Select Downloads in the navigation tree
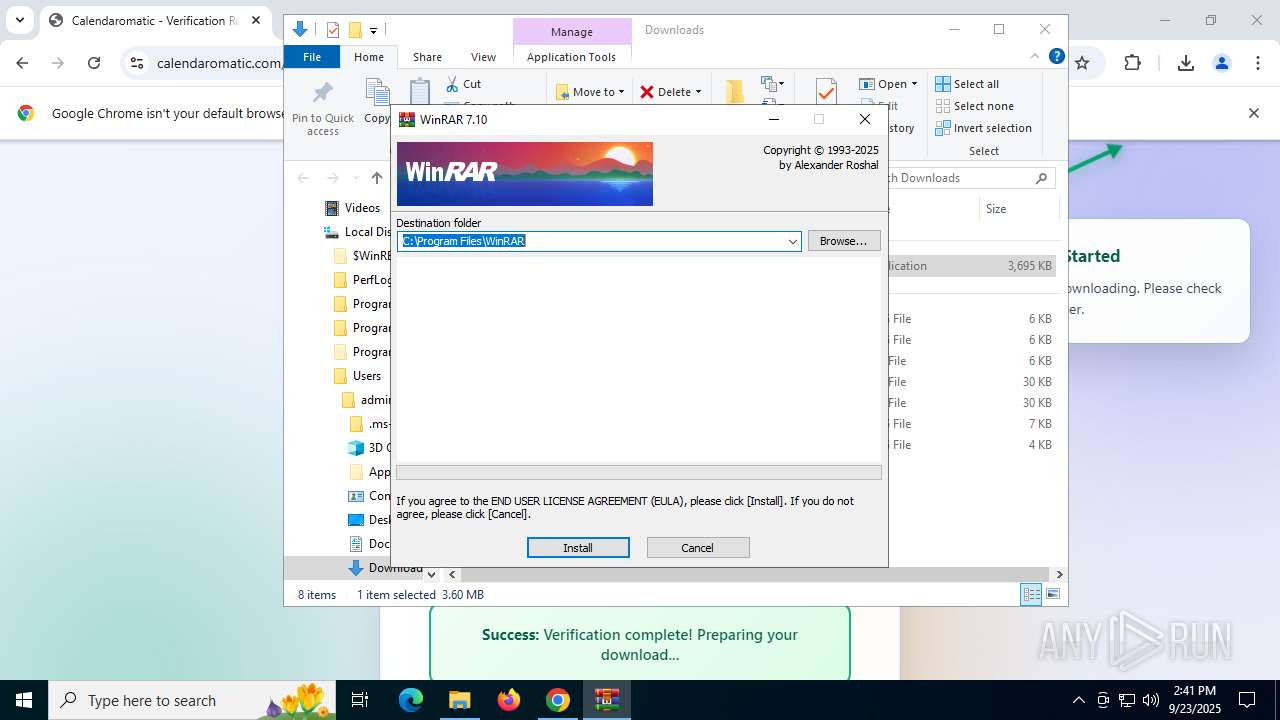1280x720 pixels. tap(385, 568)
